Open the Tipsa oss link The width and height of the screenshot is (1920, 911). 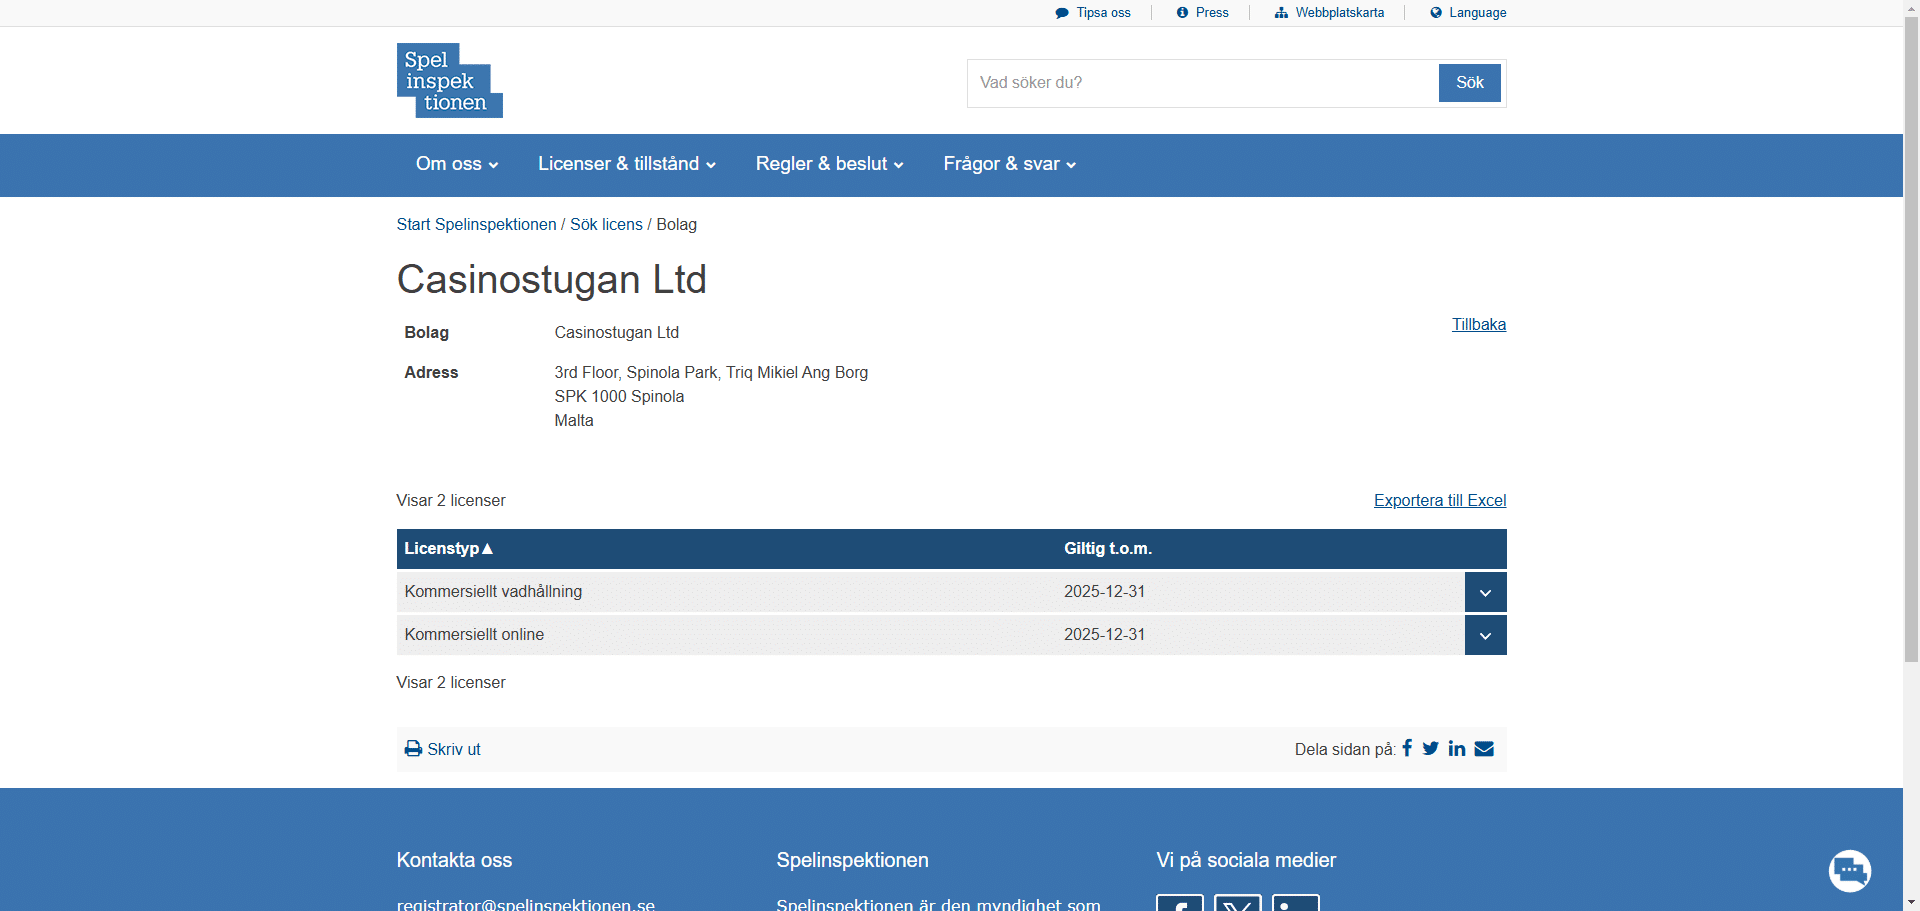(1103, 13)
